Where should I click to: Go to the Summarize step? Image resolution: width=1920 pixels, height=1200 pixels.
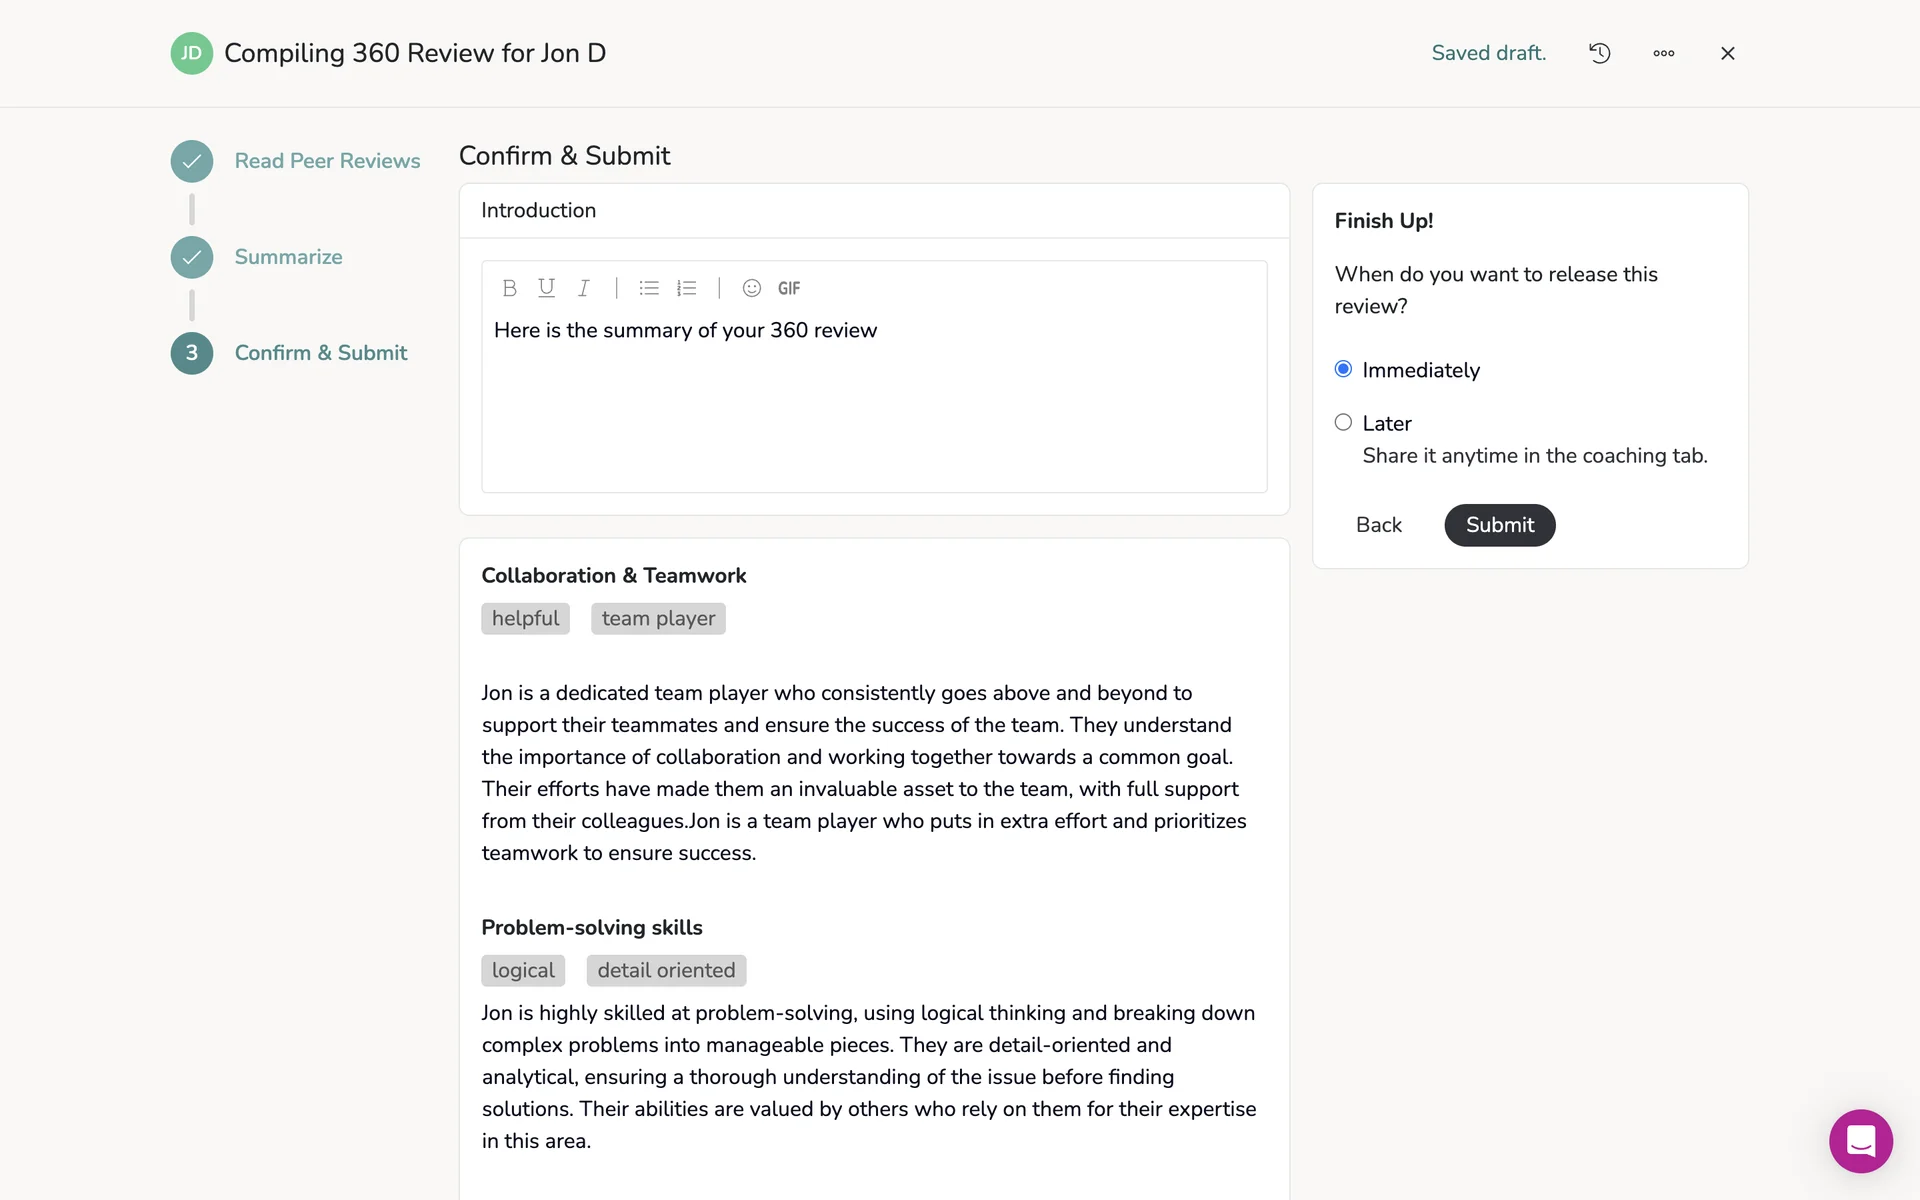[x=288, y=257]
